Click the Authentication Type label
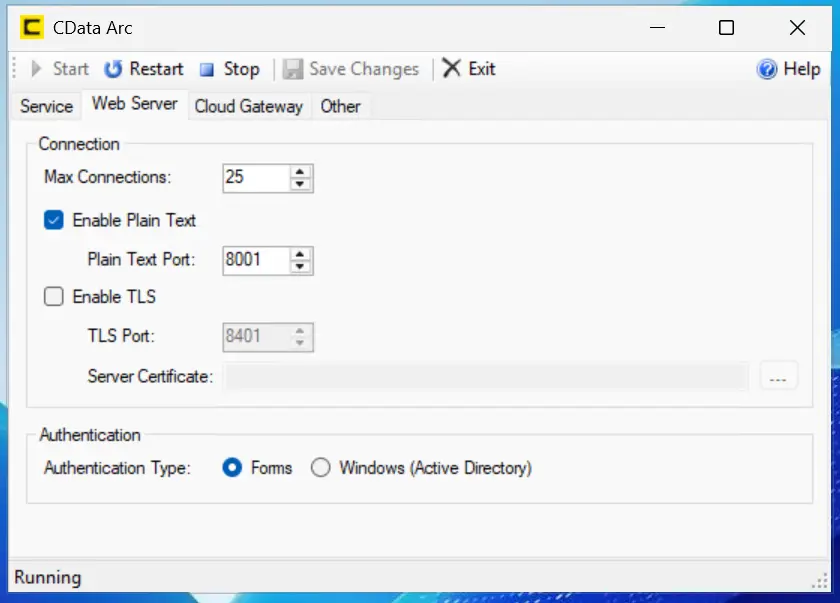Screen dimensions: 840x603 click(x=117, y=468)
